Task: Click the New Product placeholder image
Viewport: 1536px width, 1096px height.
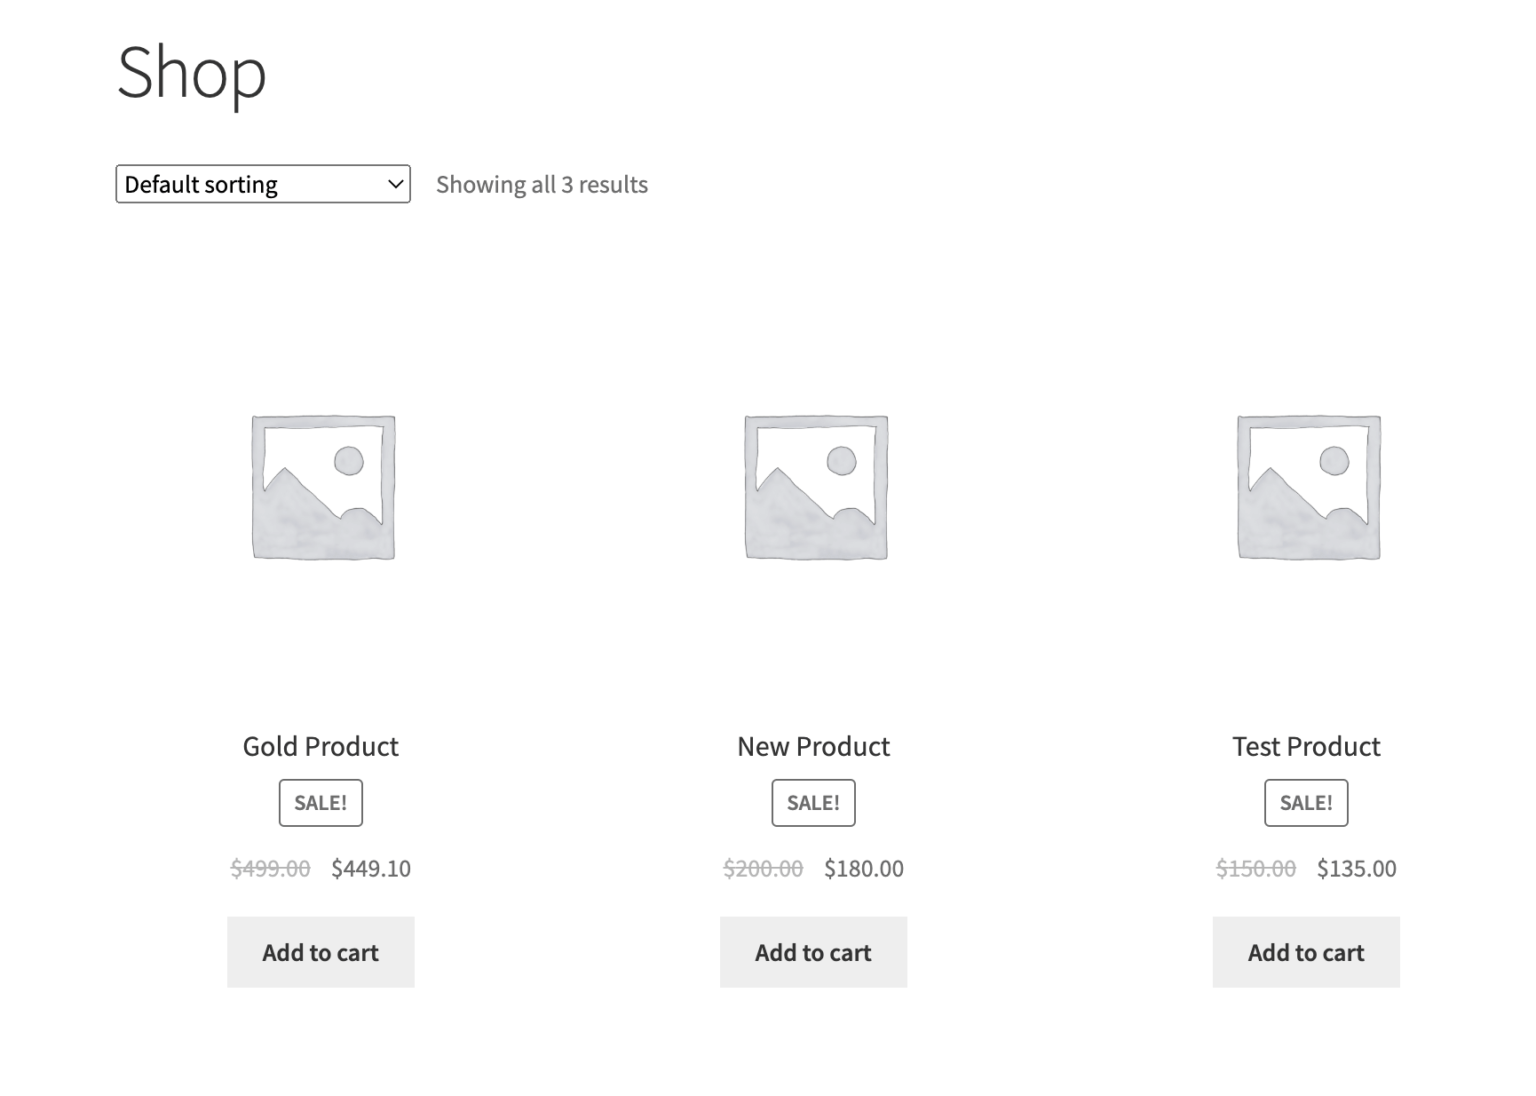Action: 815,487
